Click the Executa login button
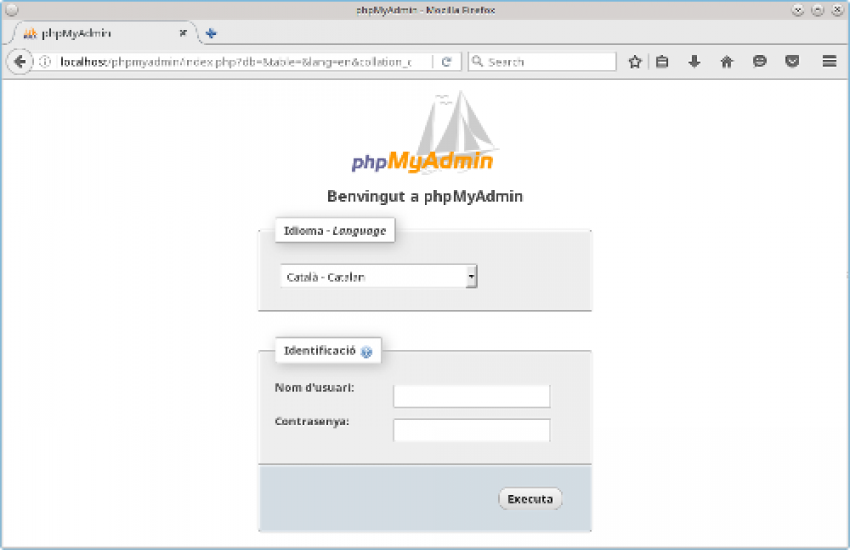Viewport: 850px width, 550px height. [x=530, y=499]
